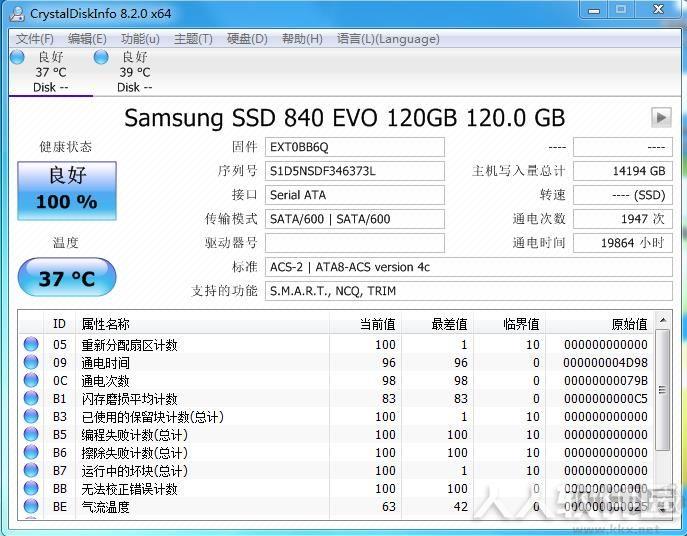
Task: Open the 文件(F) menu
Action: 35,39
